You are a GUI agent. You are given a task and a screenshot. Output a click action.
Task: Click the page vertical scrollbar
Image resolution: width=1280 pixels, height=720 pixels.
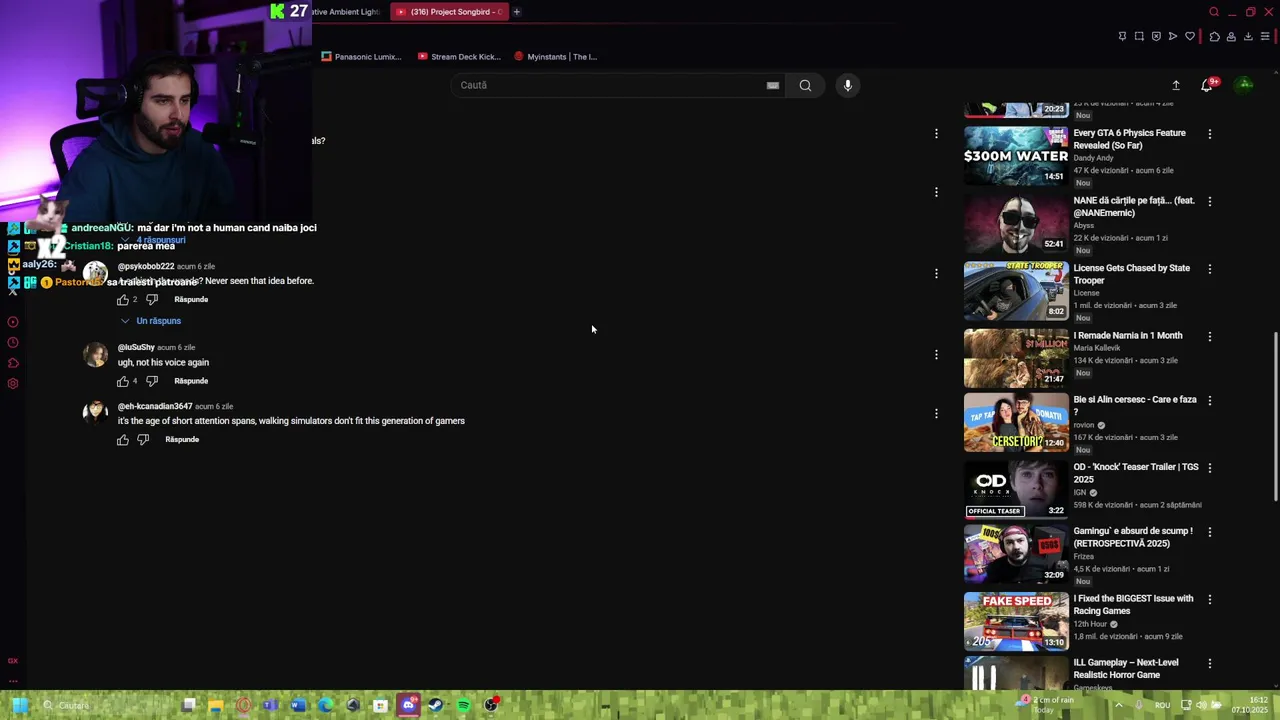tap(1275, 418)
